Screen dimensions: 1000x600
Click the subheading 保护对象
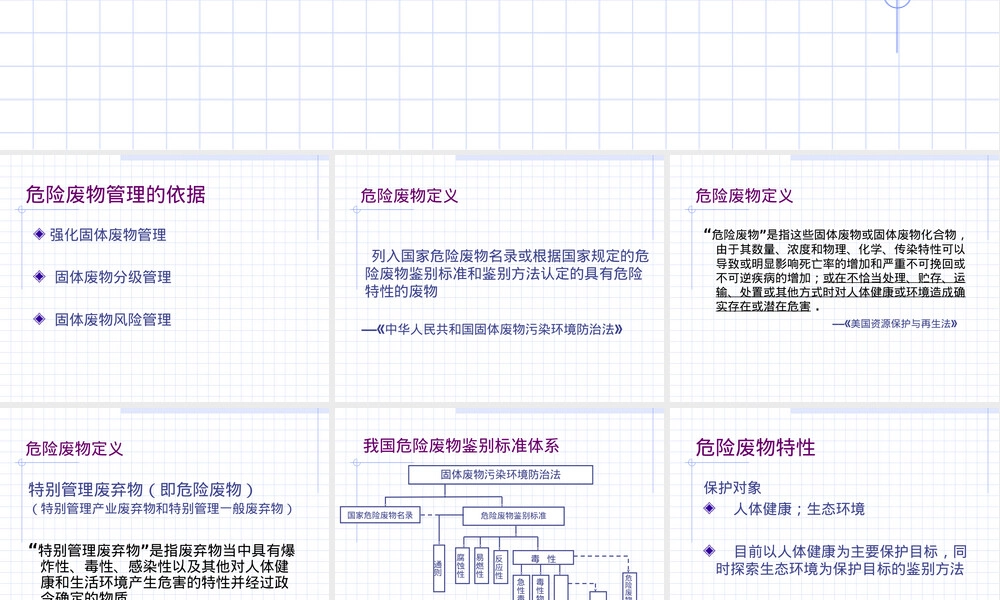[733, 488]
